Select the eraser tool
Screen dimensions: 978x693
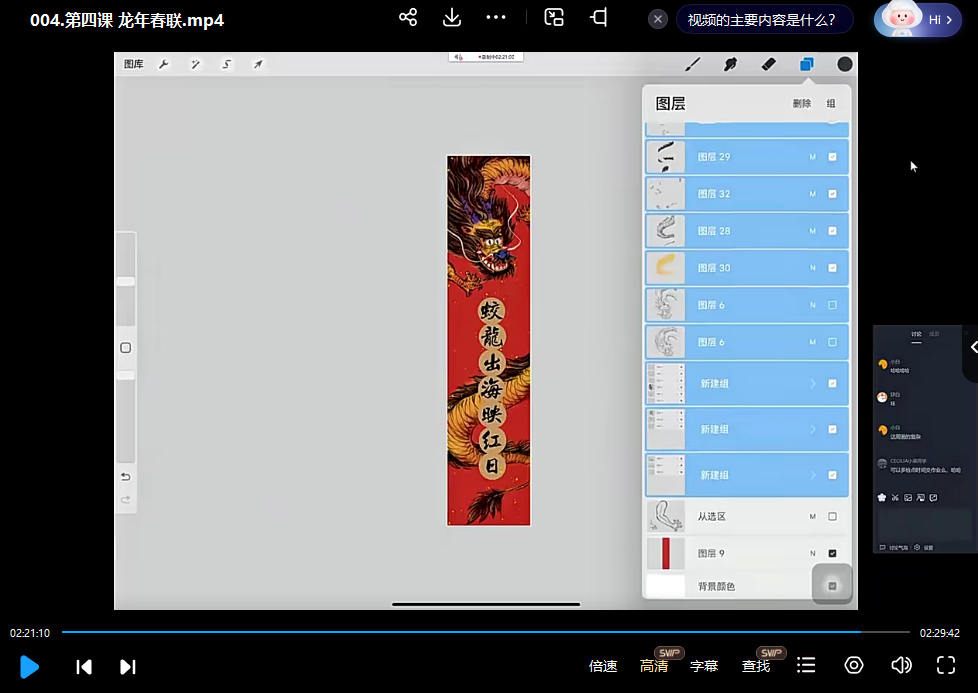[x=768, y=64]
